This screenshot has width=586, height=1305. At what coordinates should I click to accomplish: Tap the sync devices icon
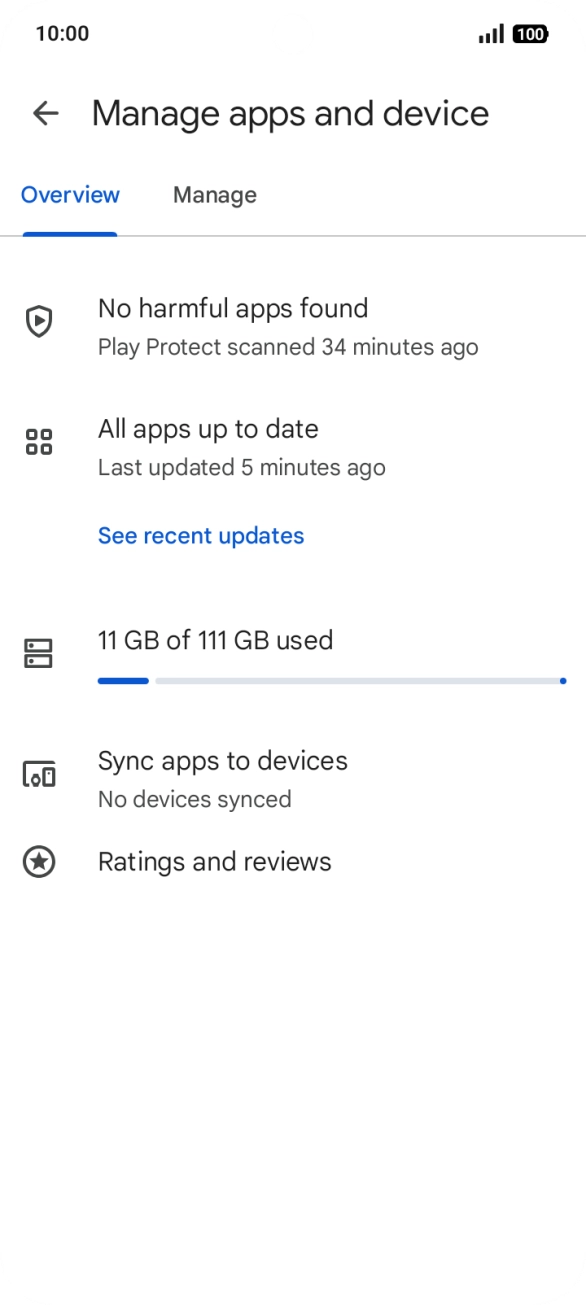tap(39, 774)
